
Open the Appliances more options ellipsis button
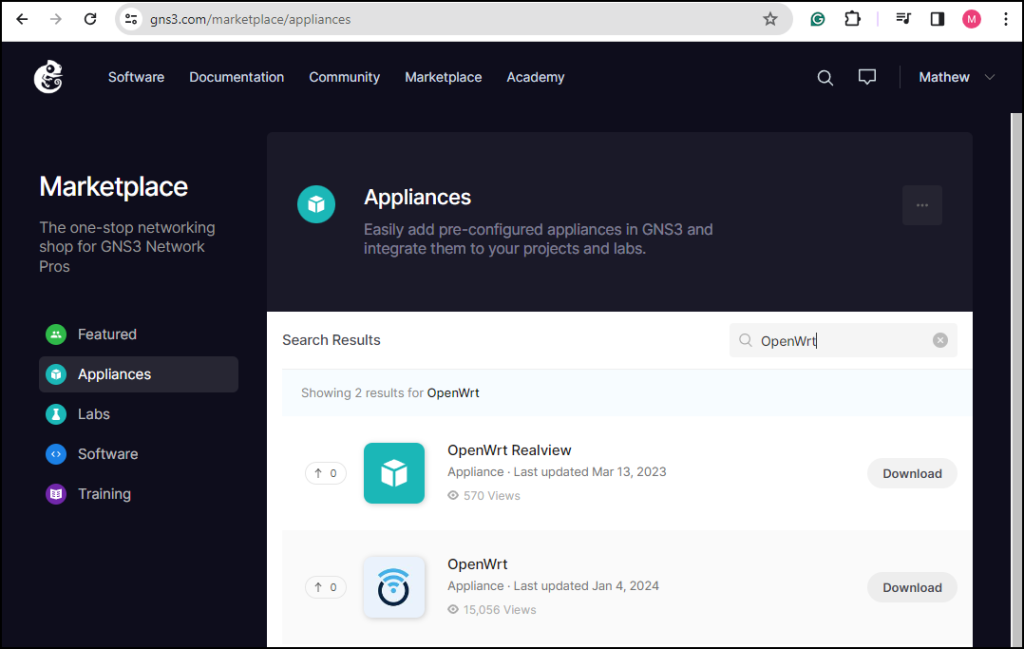922,205
